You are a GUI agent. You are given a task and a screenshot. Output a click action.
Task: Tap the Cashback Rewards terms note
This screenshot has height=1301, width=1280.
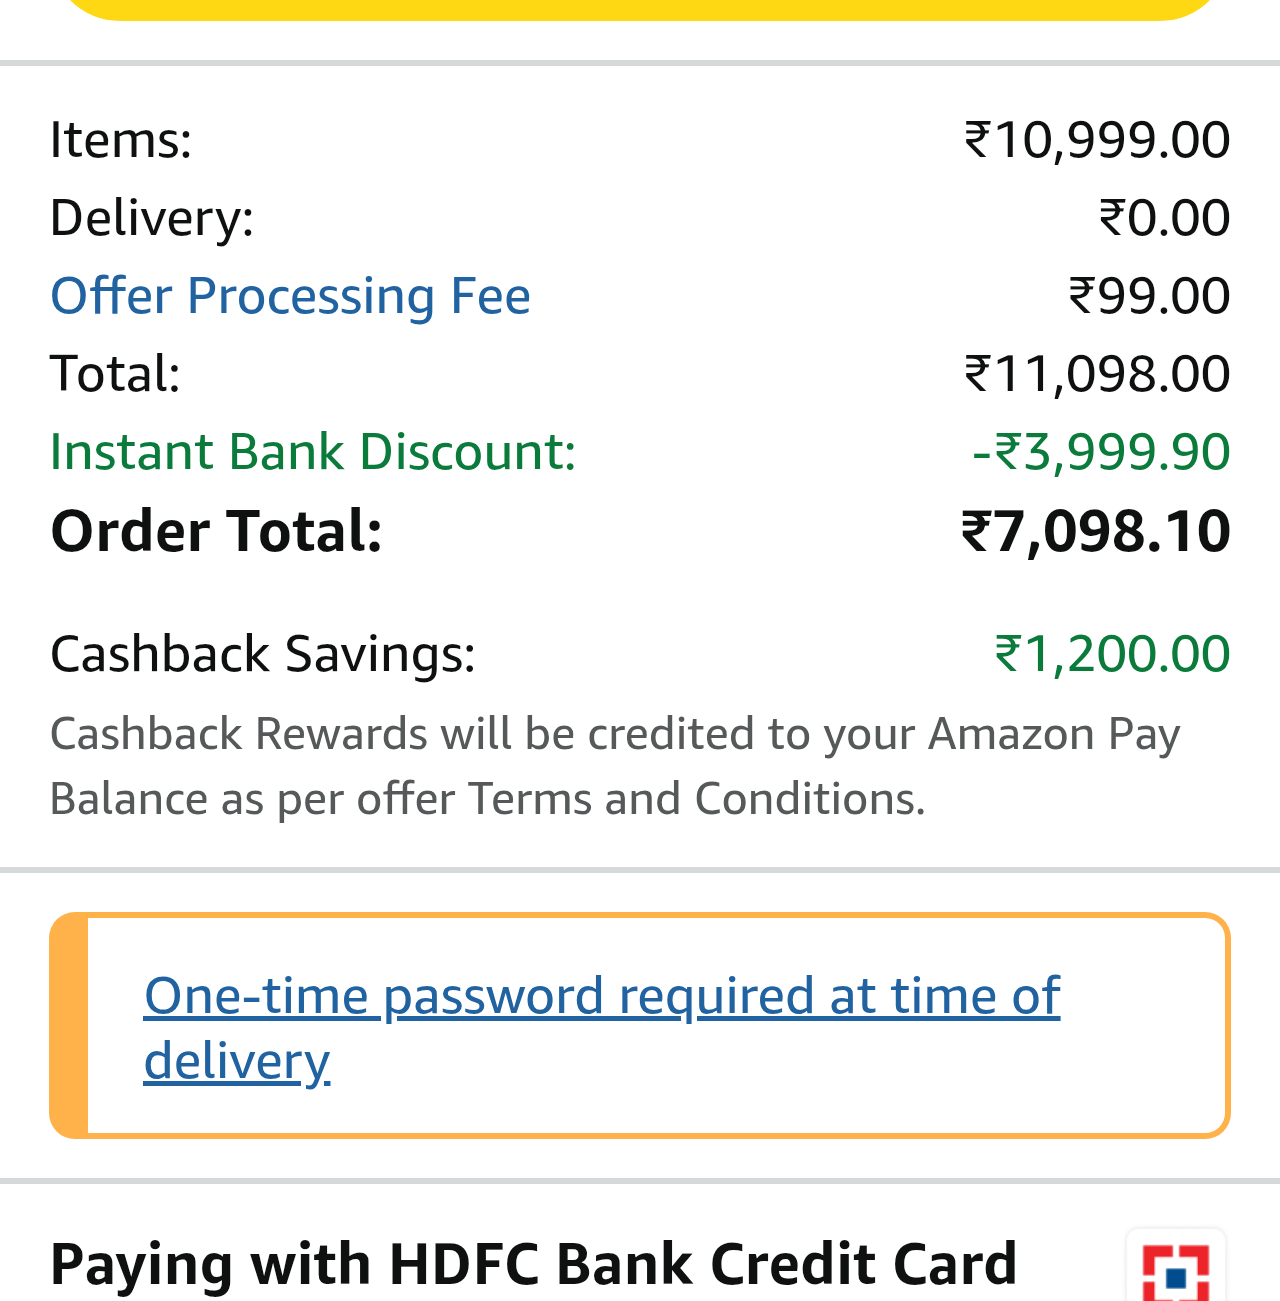point(614,766)
